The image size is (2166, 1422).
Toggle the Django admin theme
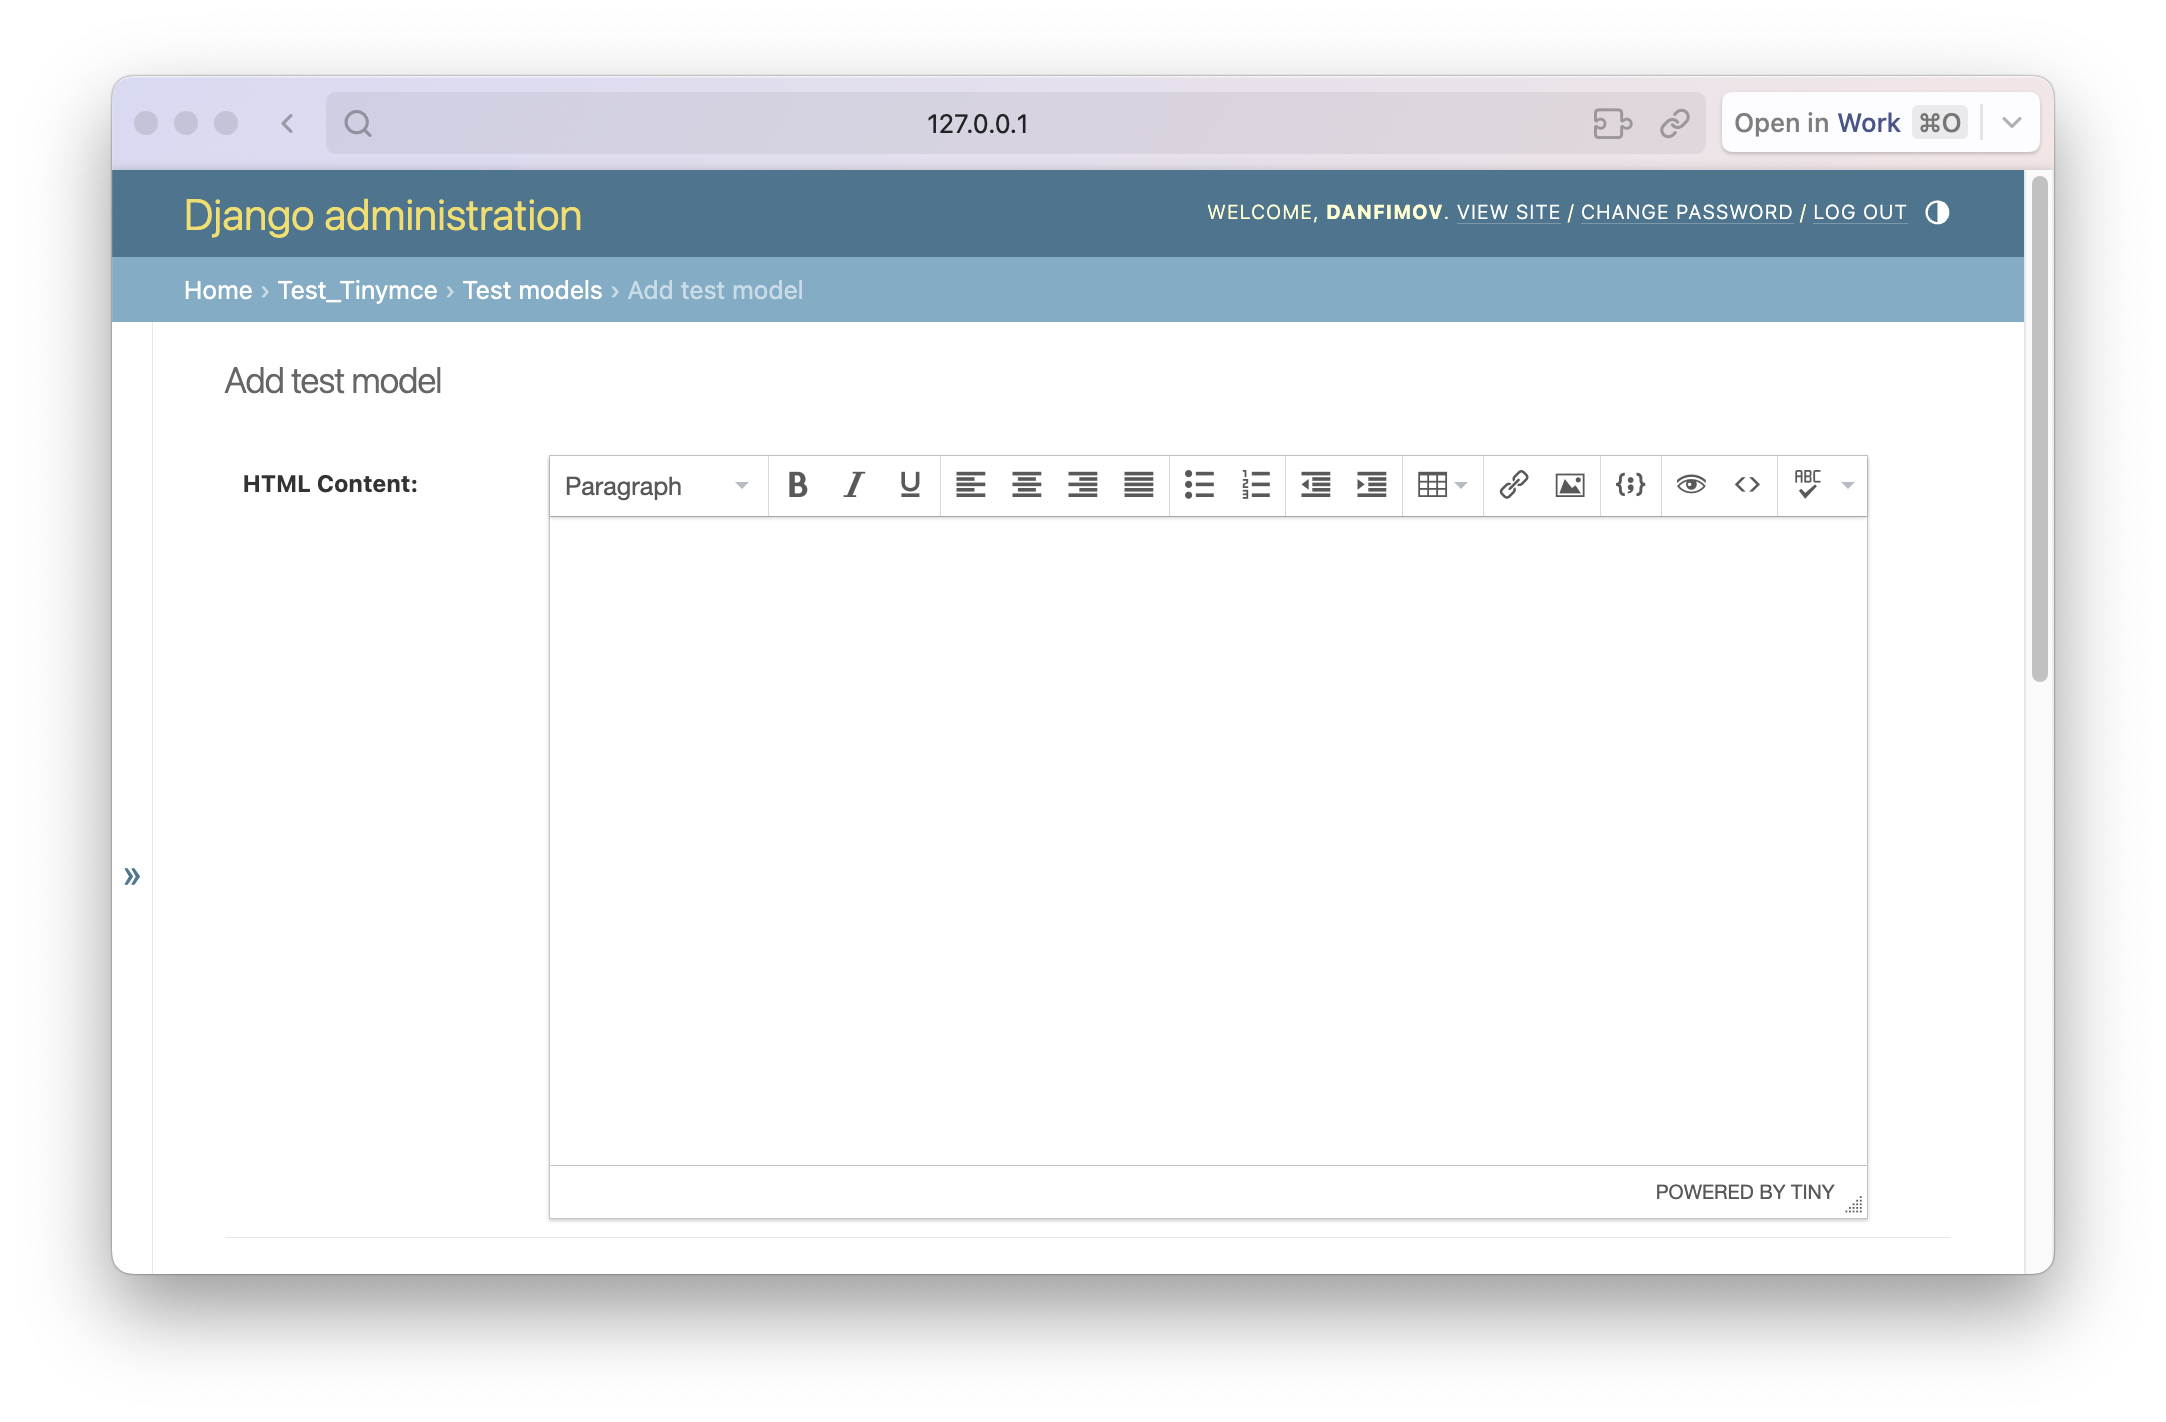(1937, 212)
